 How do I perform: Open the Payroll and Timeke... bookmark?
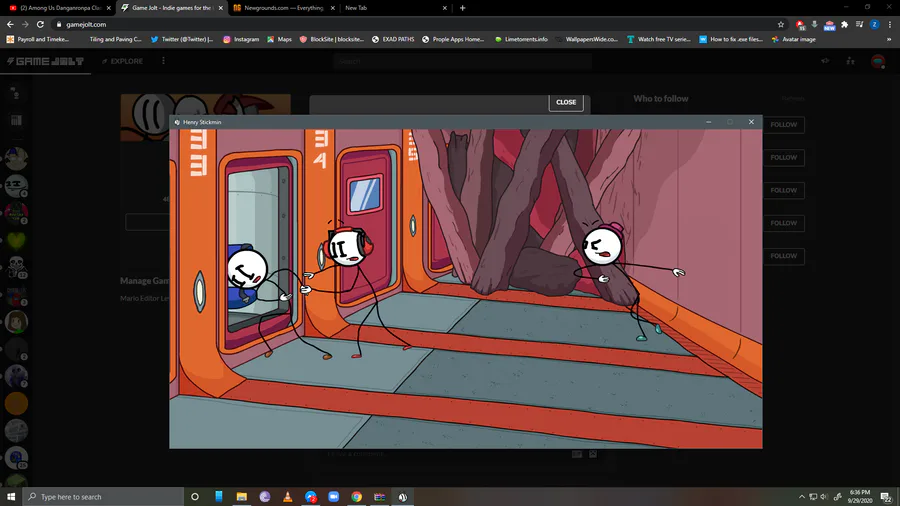[38, 39]
